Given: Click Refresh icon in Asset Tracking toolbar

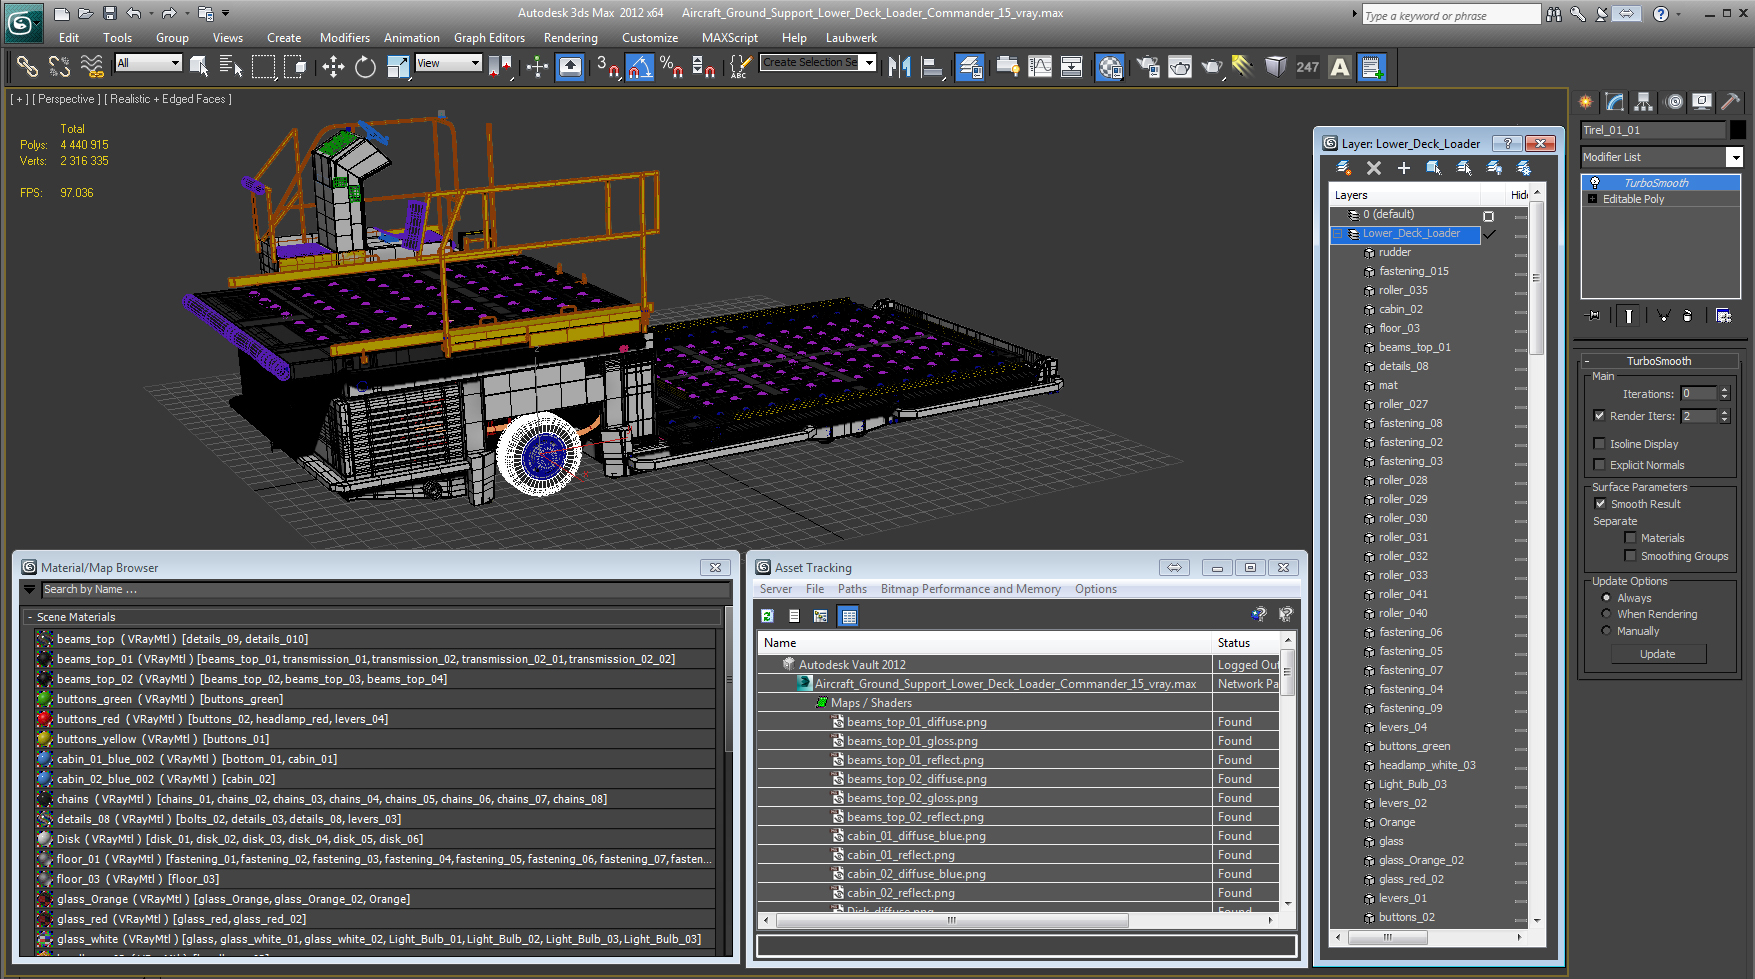Looking at the screenshot, I should pyautogui.click(x=767, y=616).
